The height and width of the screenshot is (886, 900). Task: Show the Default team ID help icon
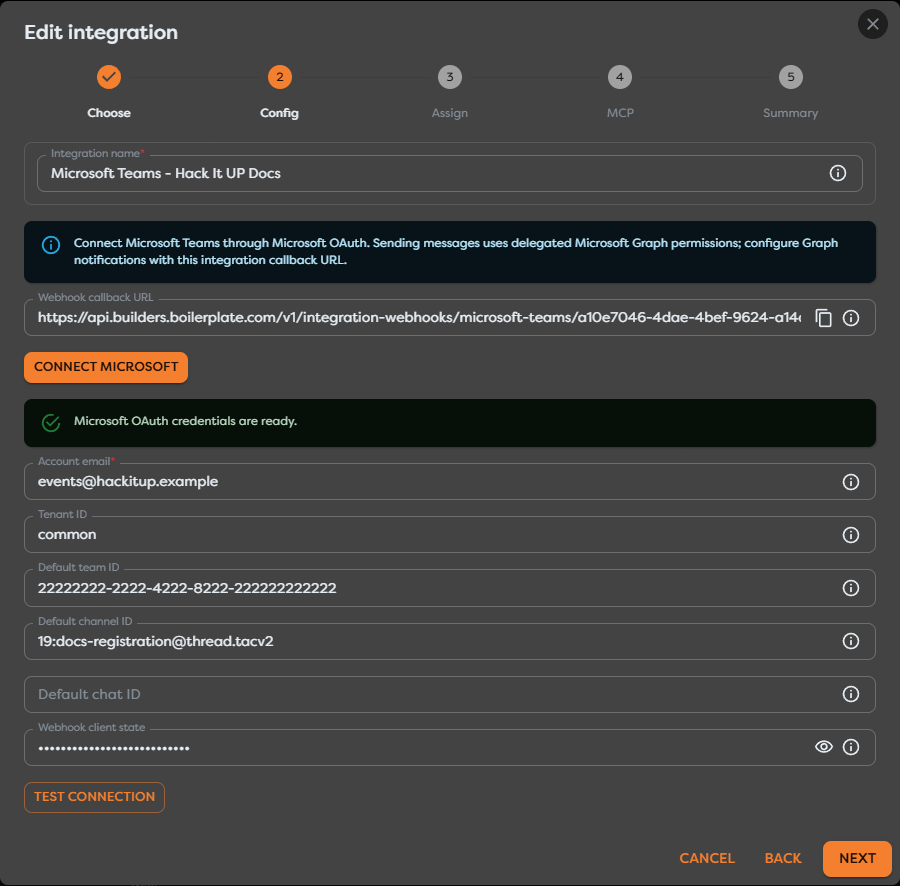click(x=851, y=588)
